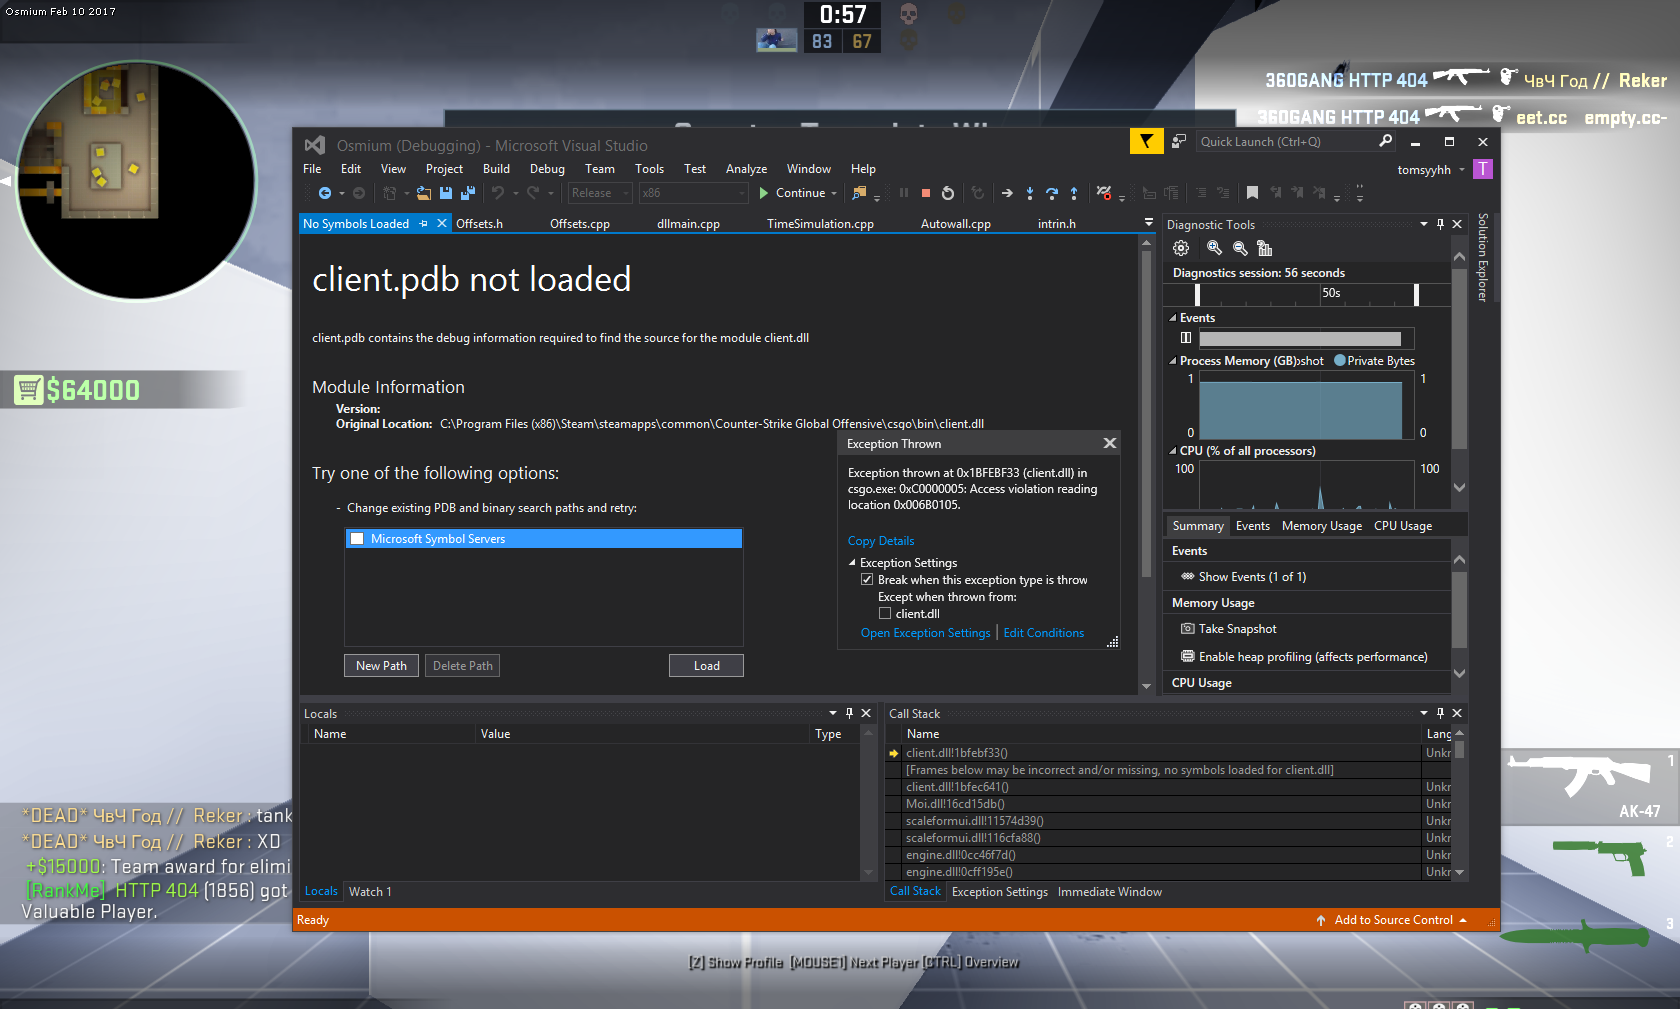
Task: Click the Copy Details link
Action: coord(881,541)
